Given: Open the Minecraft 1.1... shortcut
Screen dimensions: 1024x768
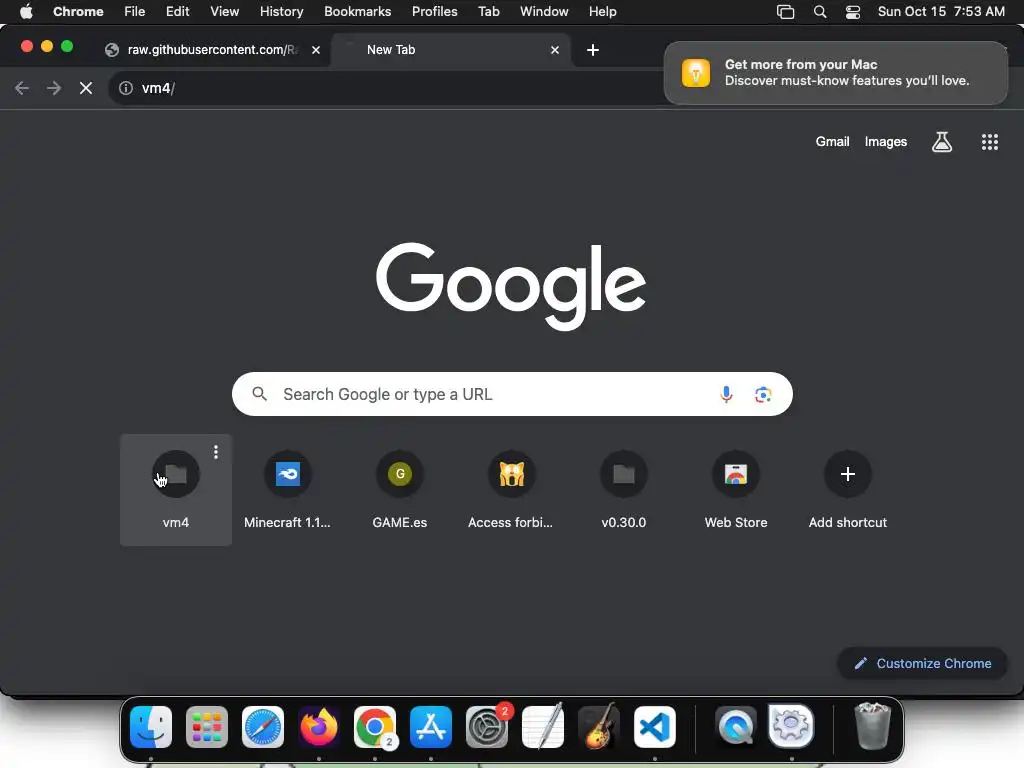Looking at the screenshot, I should [287, 490].
